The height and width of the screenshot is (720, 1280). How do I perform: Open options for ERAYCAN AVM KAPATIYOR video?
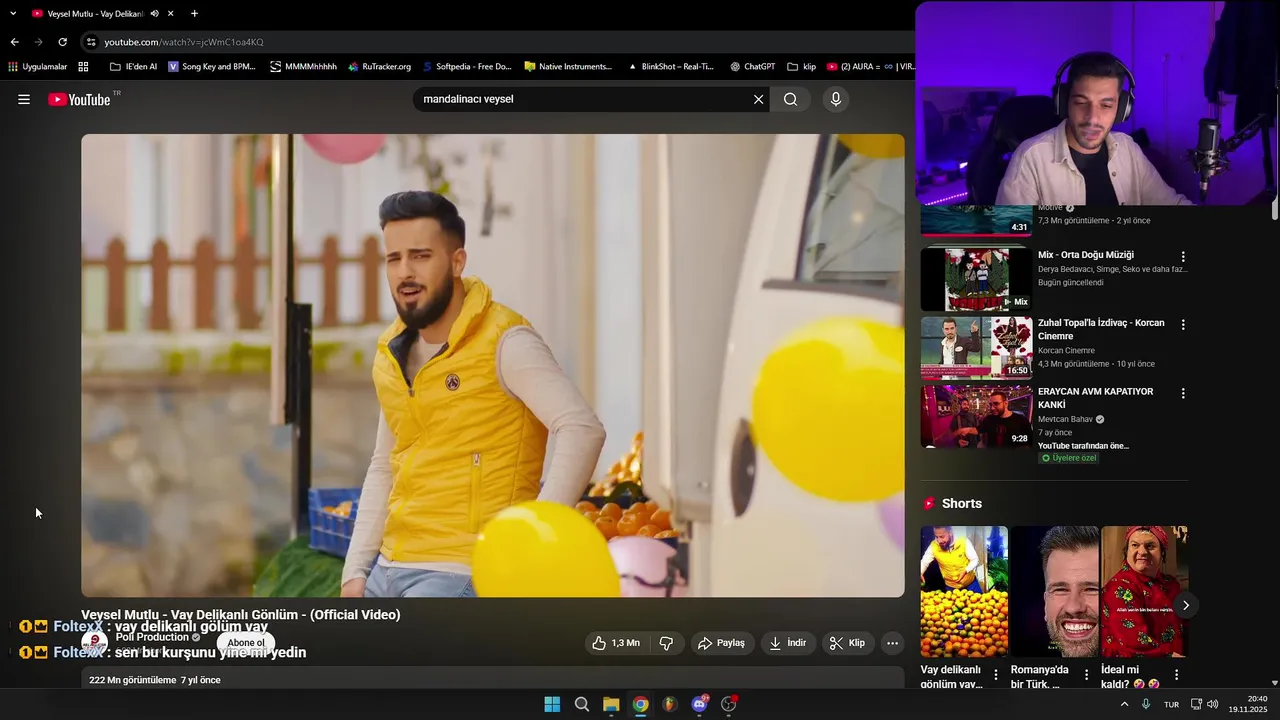[x=1183, y=394]
